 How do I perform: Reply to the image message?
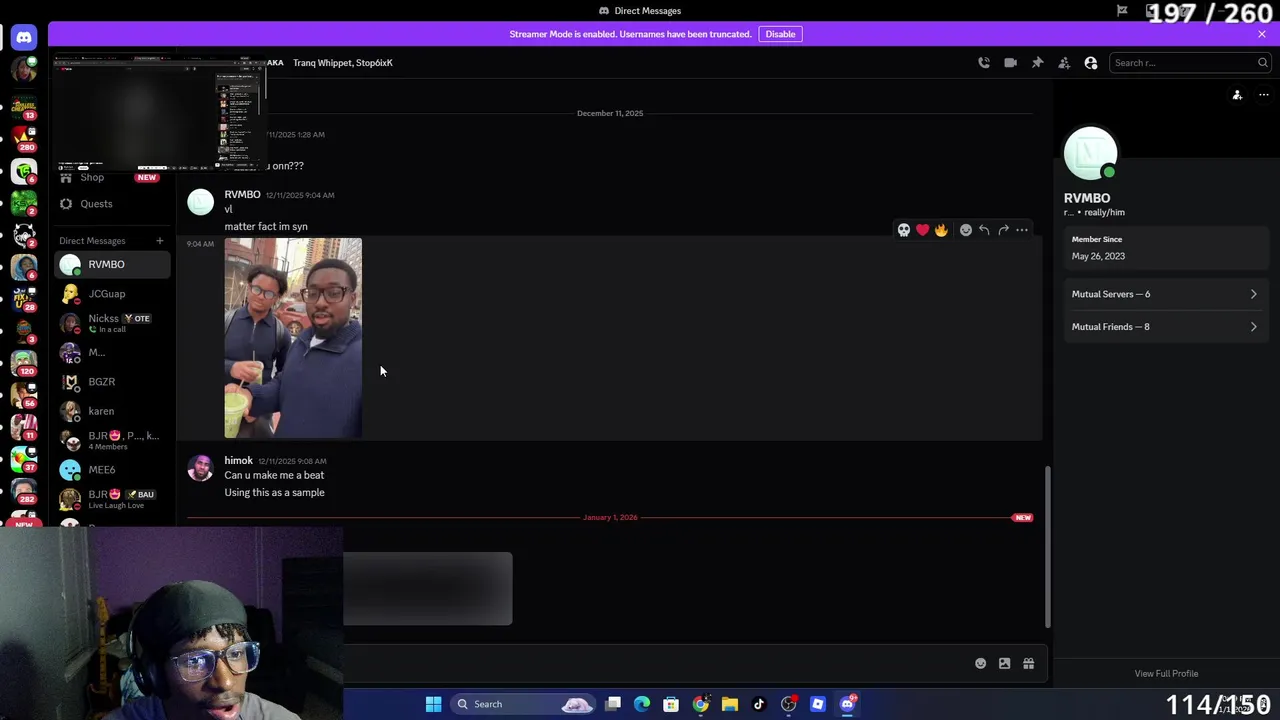click(984, 230)
